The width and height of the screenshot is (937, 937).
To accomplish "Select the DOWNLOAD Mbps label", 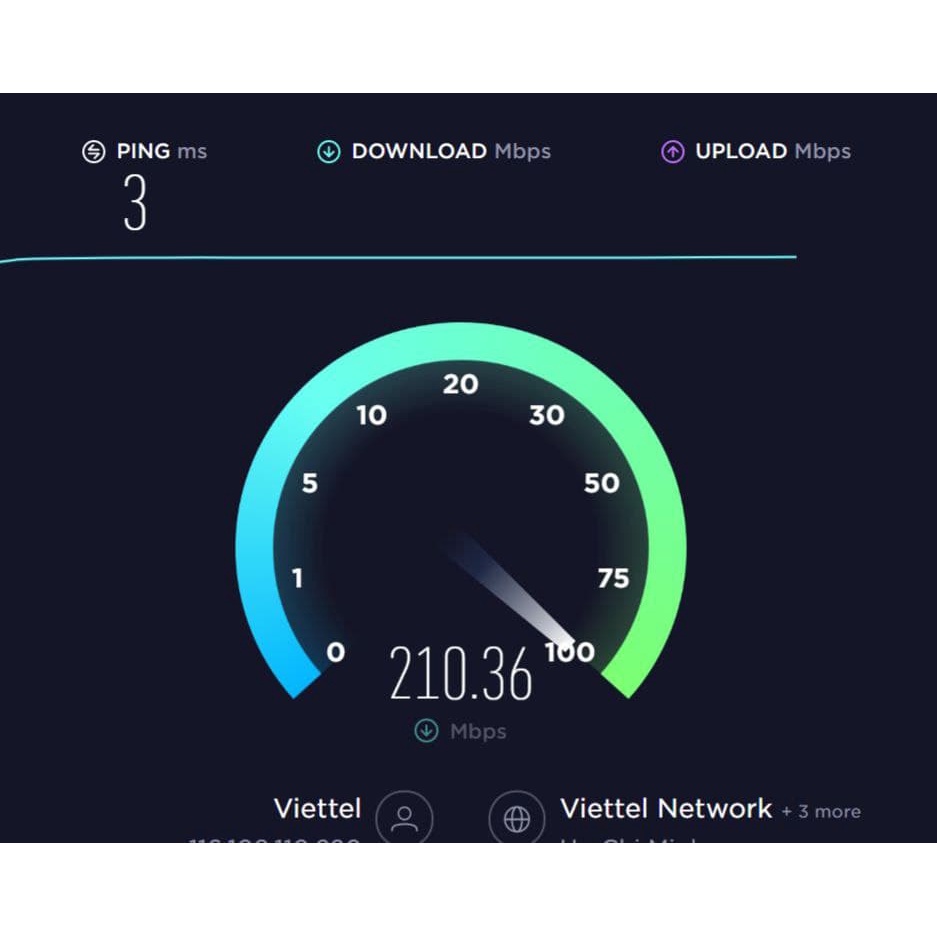I will pos(451,152).
